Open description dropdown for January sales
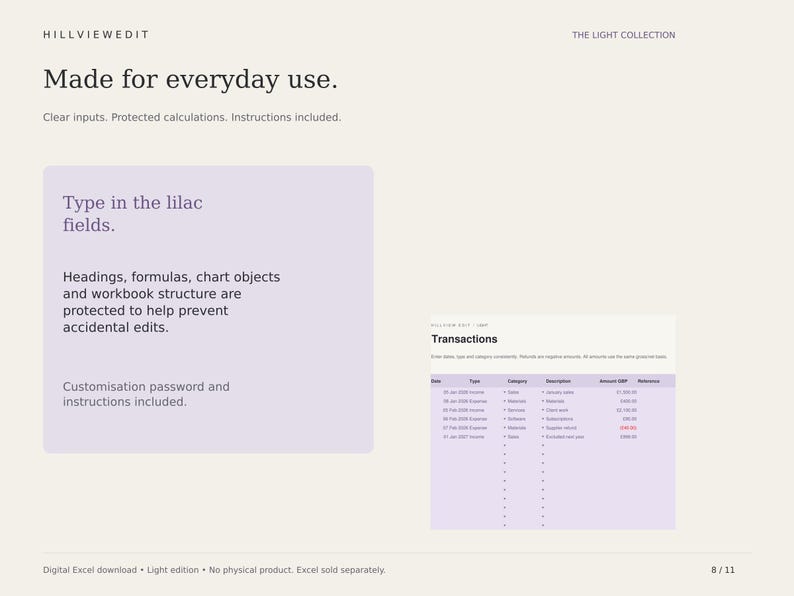The height and width of the screenshot is (596, 794). (543, 392)
